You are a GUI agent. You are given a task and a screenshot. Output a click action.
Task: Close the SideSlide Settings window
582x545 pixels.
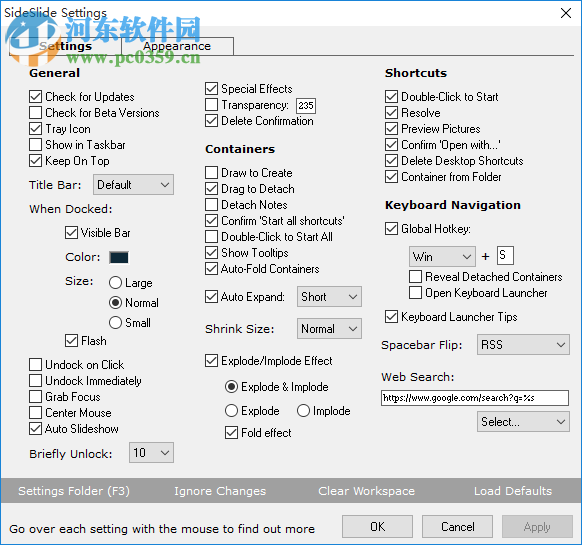[x=566, y=13]
